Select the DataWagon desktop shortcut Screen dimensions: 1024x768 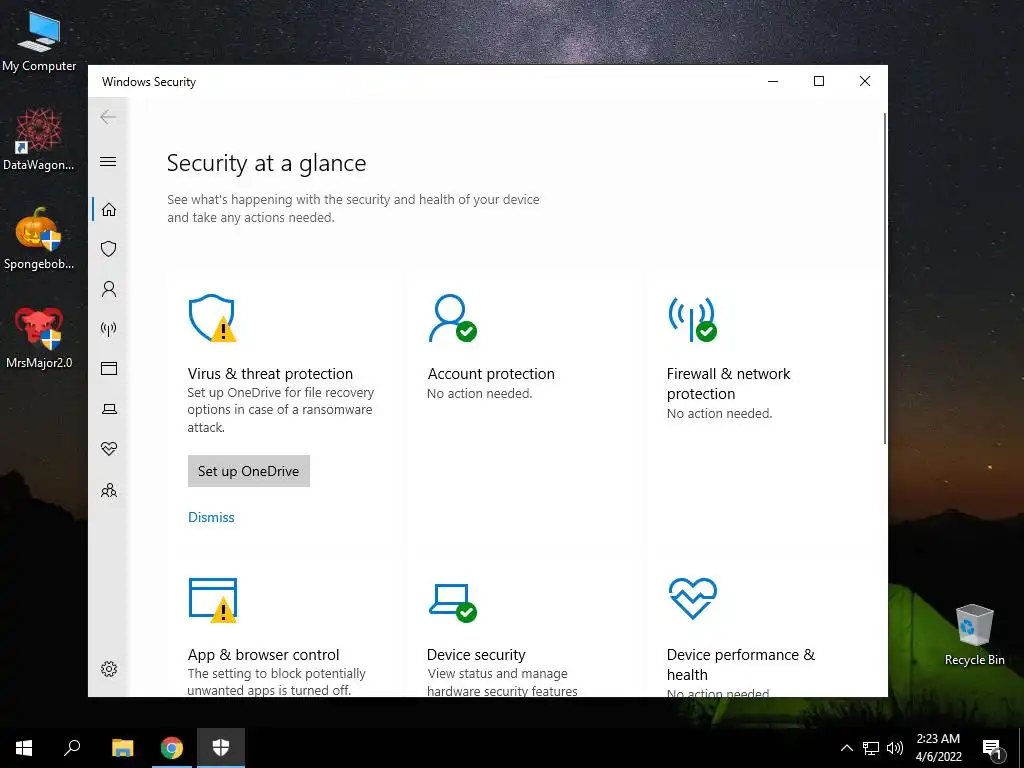click(39, 140)
